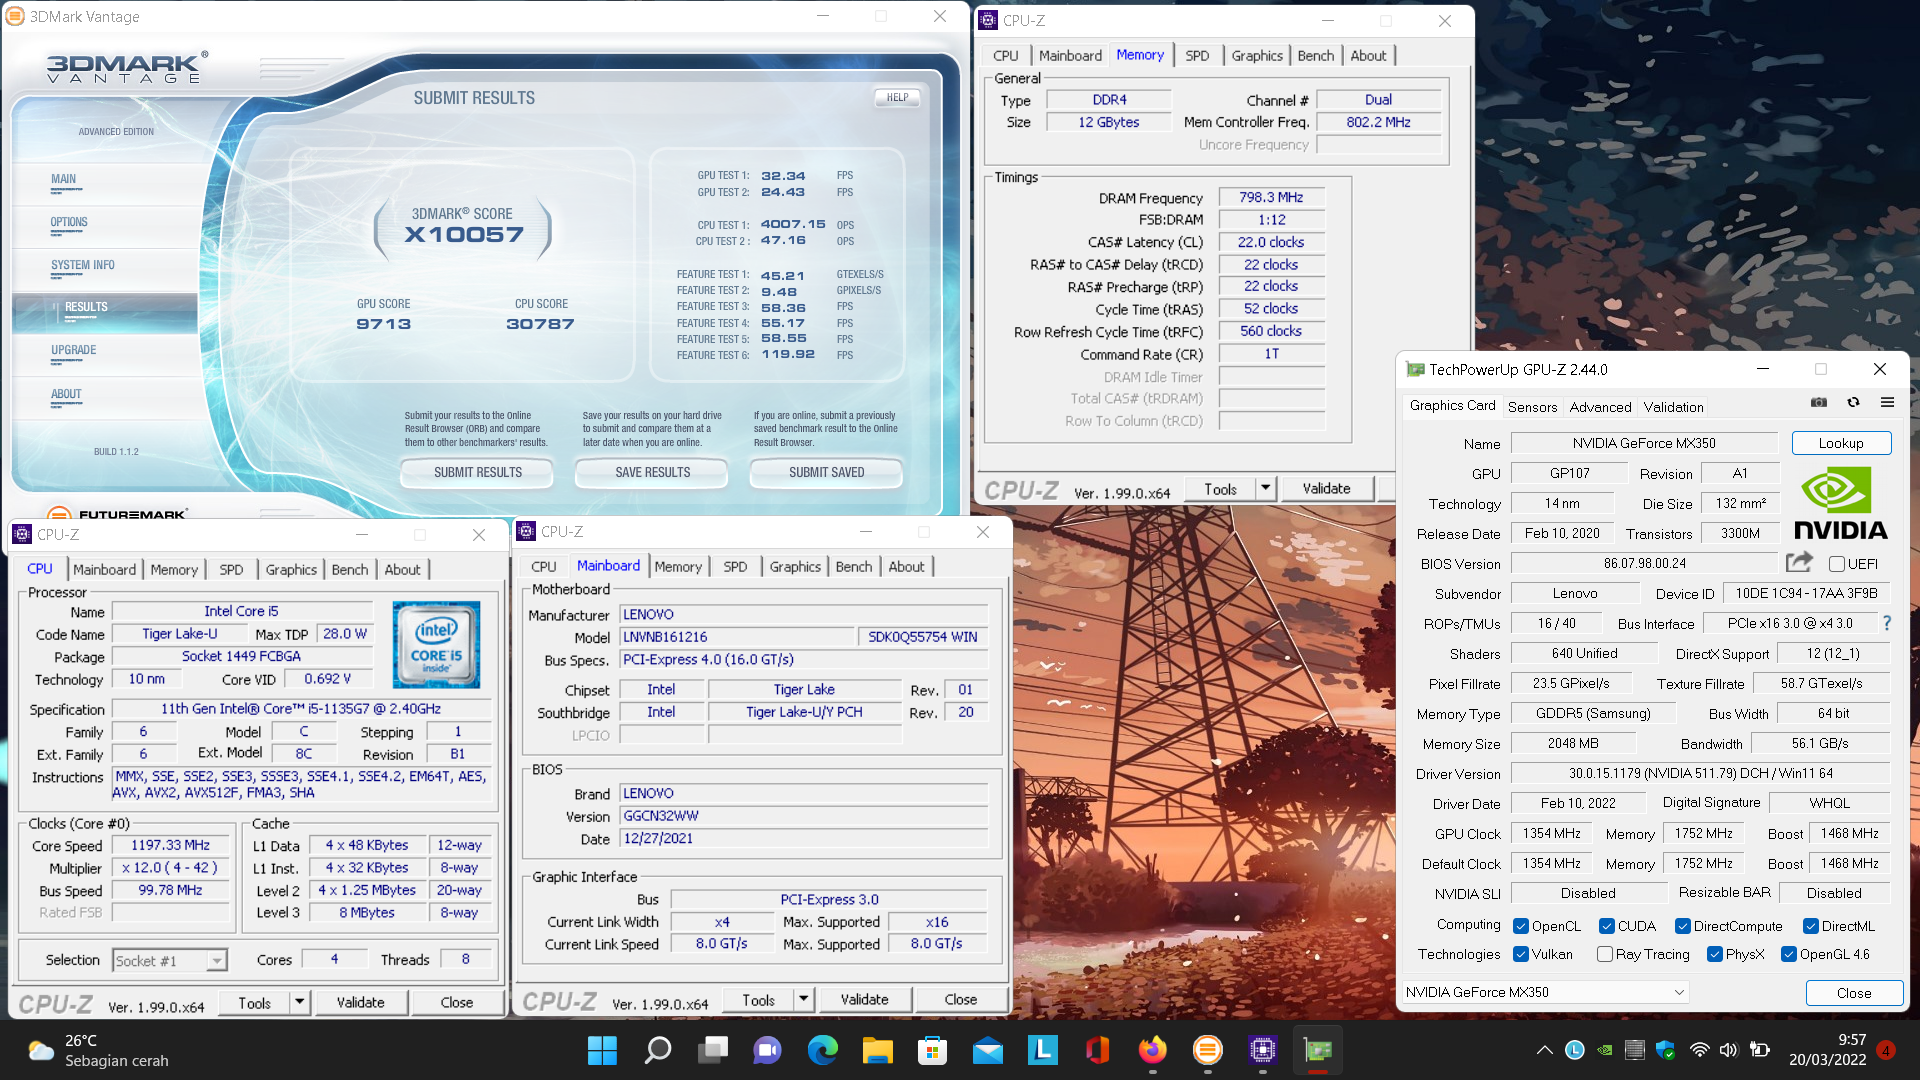The height and width of the screenshot is (1080, 1920).
Task: Switch to GPU-Z taskbar icon
Action: [1317, 1050]
